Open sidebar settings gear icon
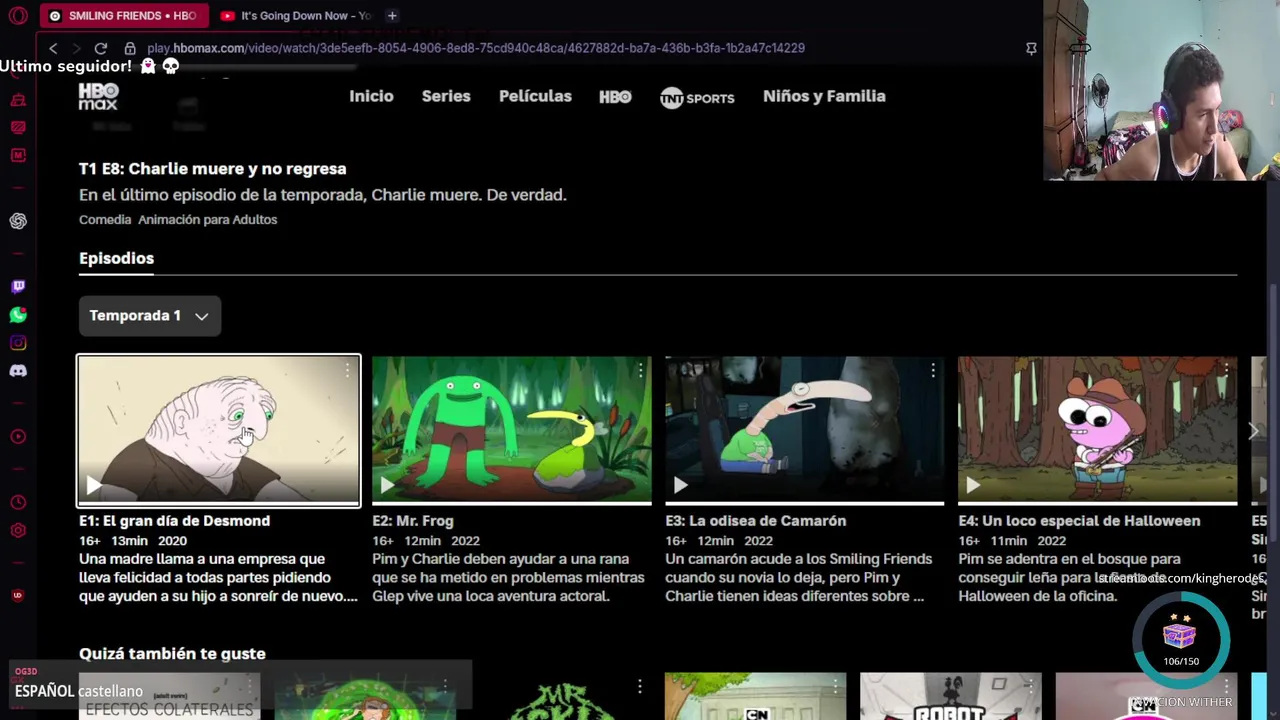This screenshot has height=720, width=1280. (18, 531)
